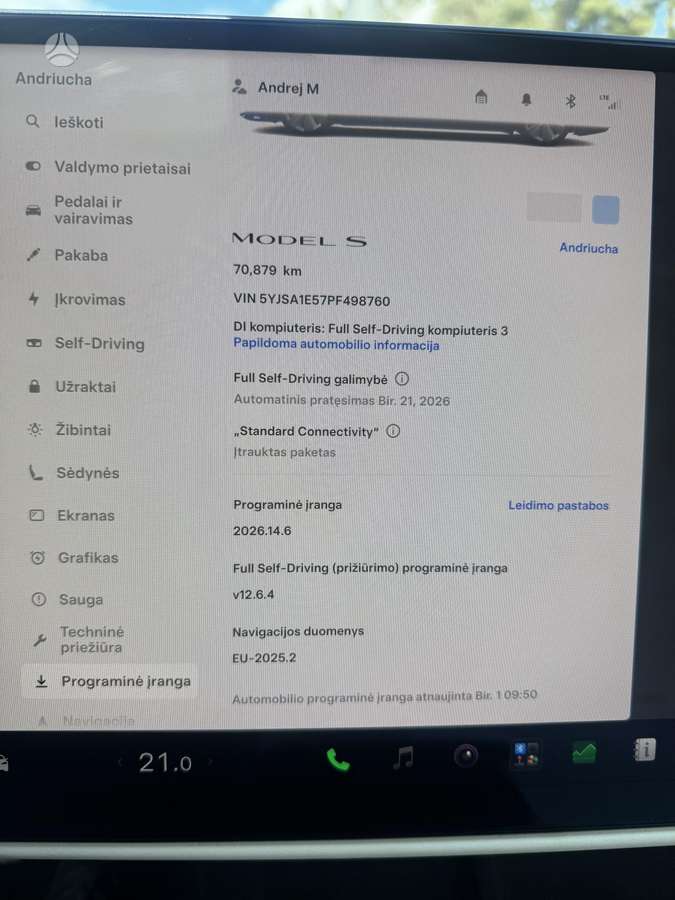Open Sauga safety settings
This screenshot has height=900, width=675.
click(67, 599)
